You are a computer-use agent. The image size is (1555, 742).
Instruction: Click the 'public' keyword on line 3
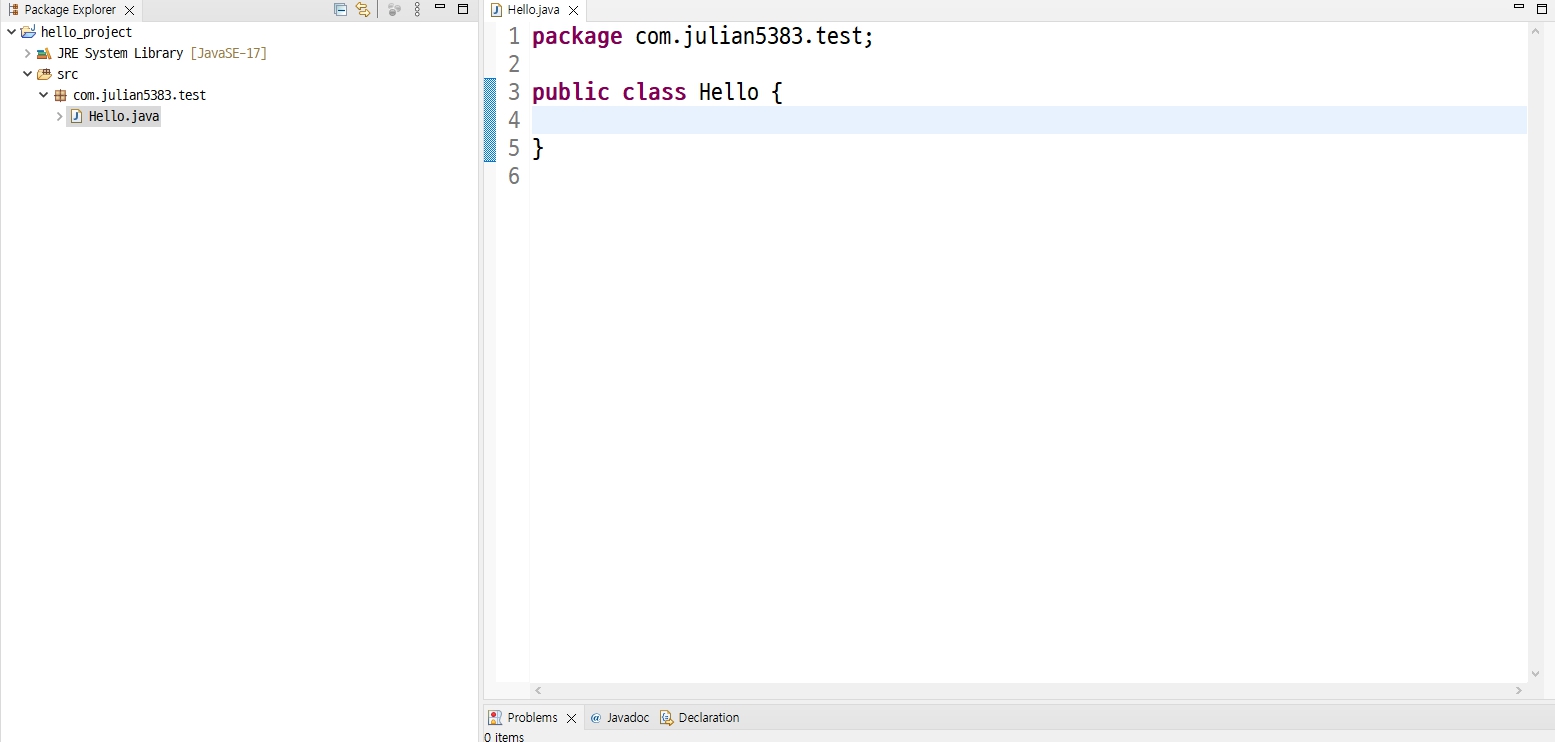tap(571, 93)
